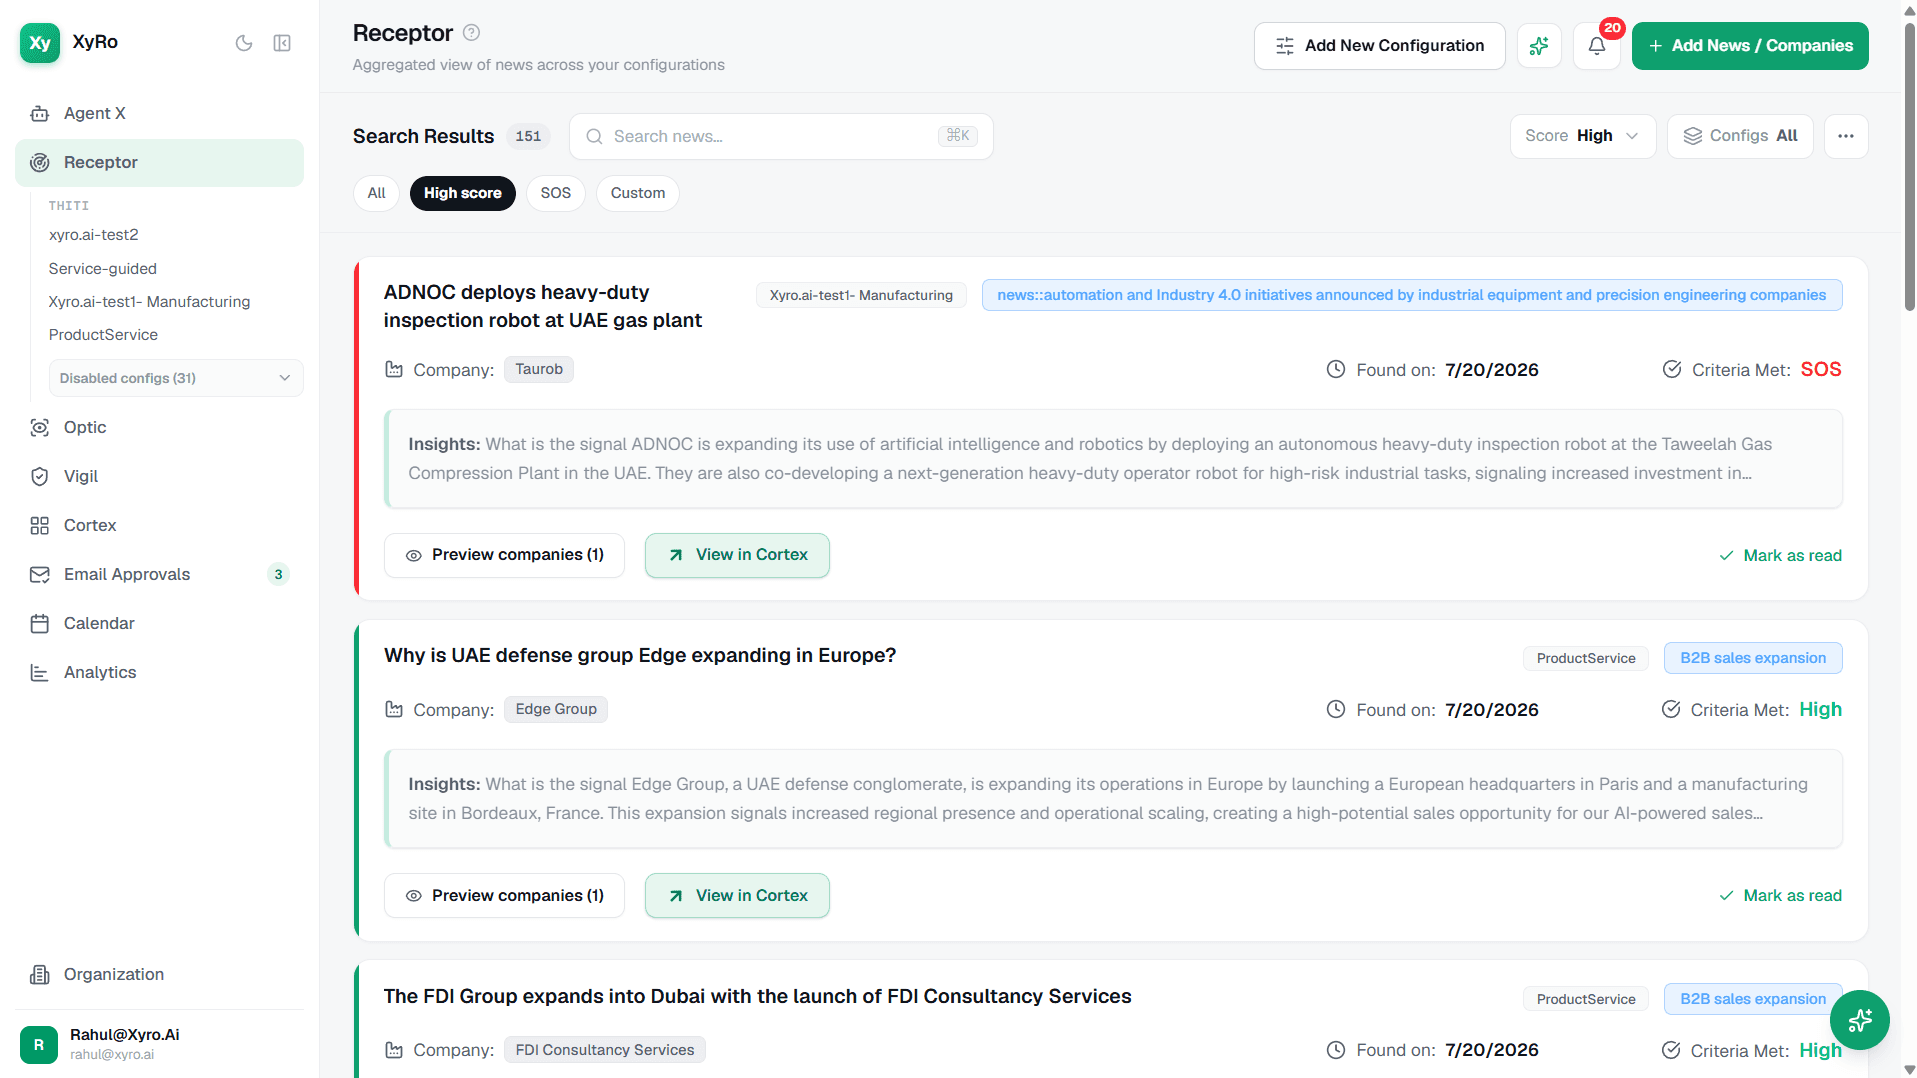This screenshot has width=1917, height=1078.
Task: Click Add News / Companies button
Action: (x=1750, y=46)
